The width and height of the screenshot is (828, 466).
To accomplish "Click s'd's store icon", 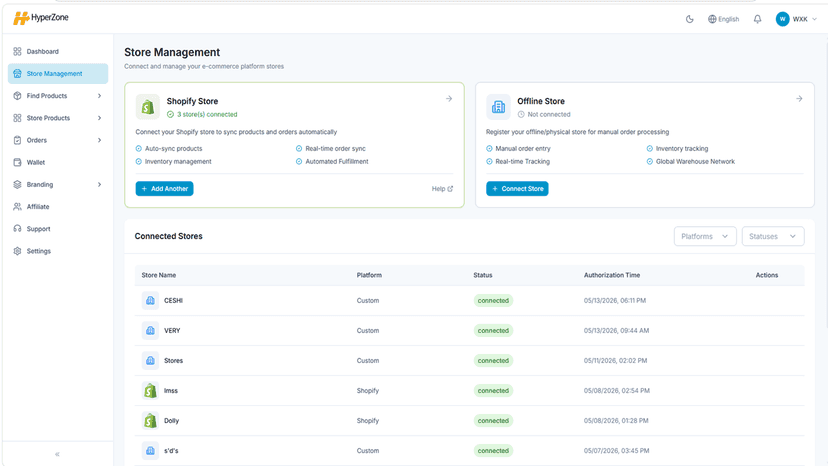I will (150, 451).
